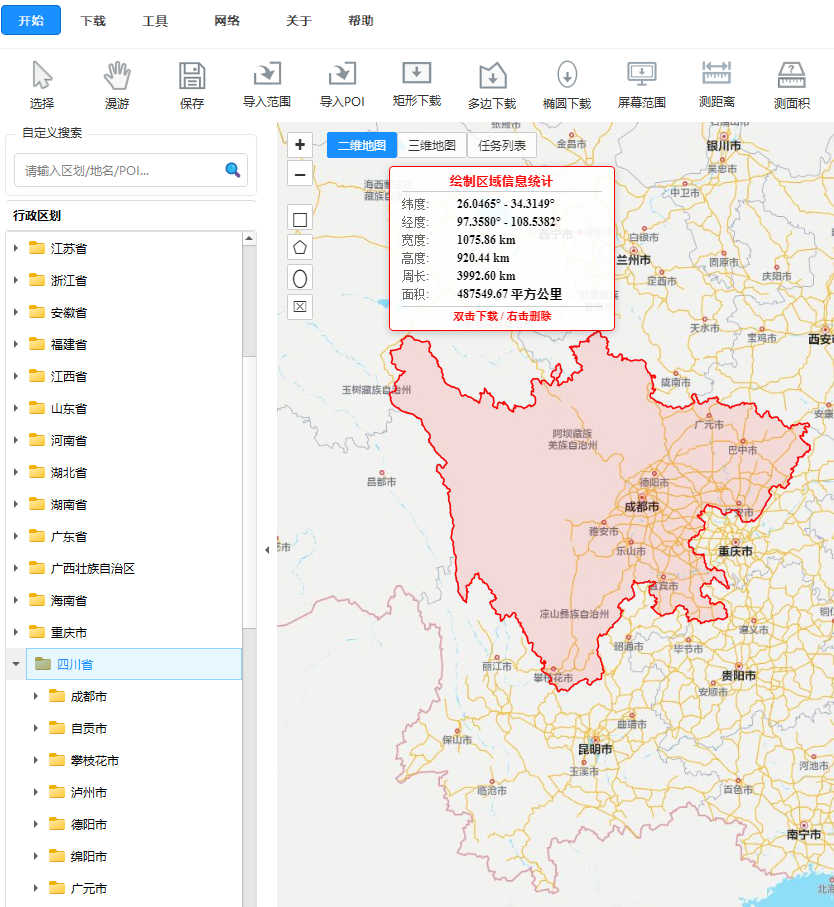Choose the 椭圆下载 ellipse download tool

click(567, 85)
